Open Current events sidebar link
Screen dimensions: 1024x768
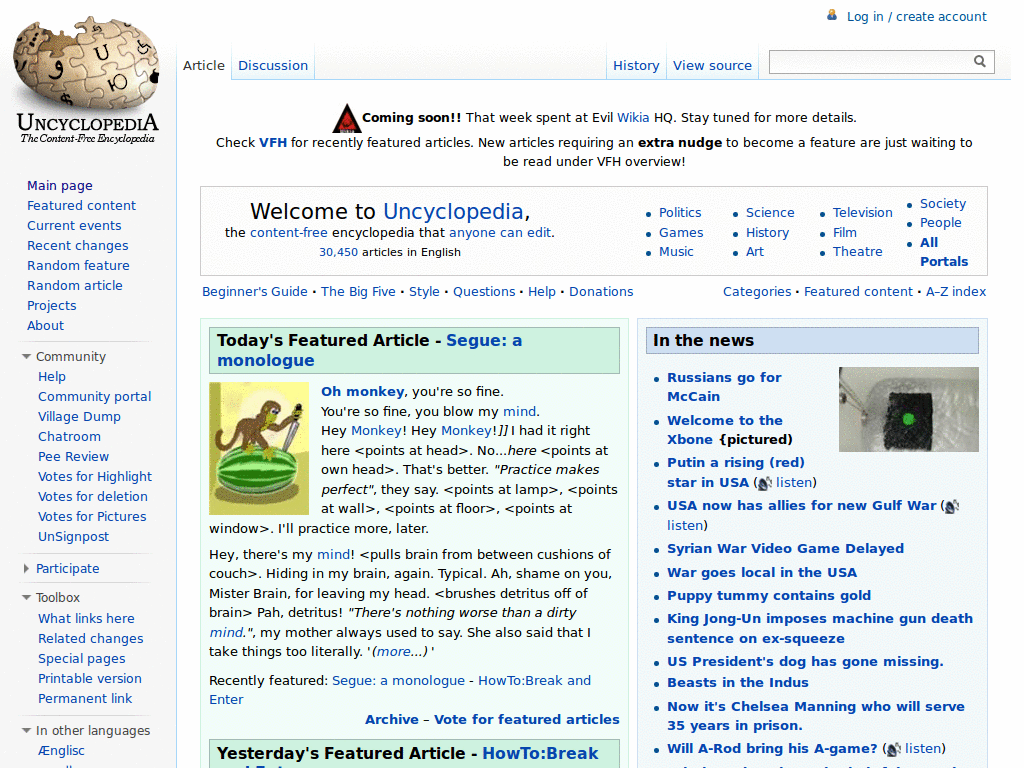click(74, 225)
